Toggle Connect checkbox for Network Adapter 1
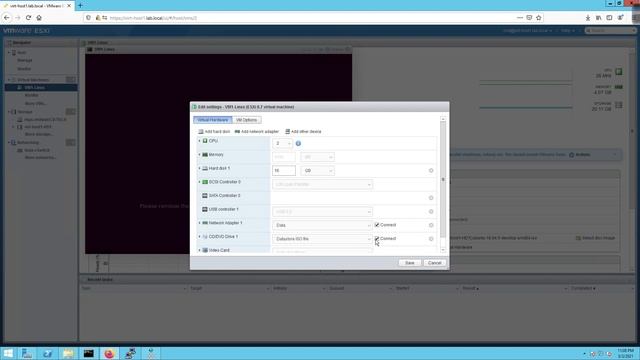 point(377,225)
